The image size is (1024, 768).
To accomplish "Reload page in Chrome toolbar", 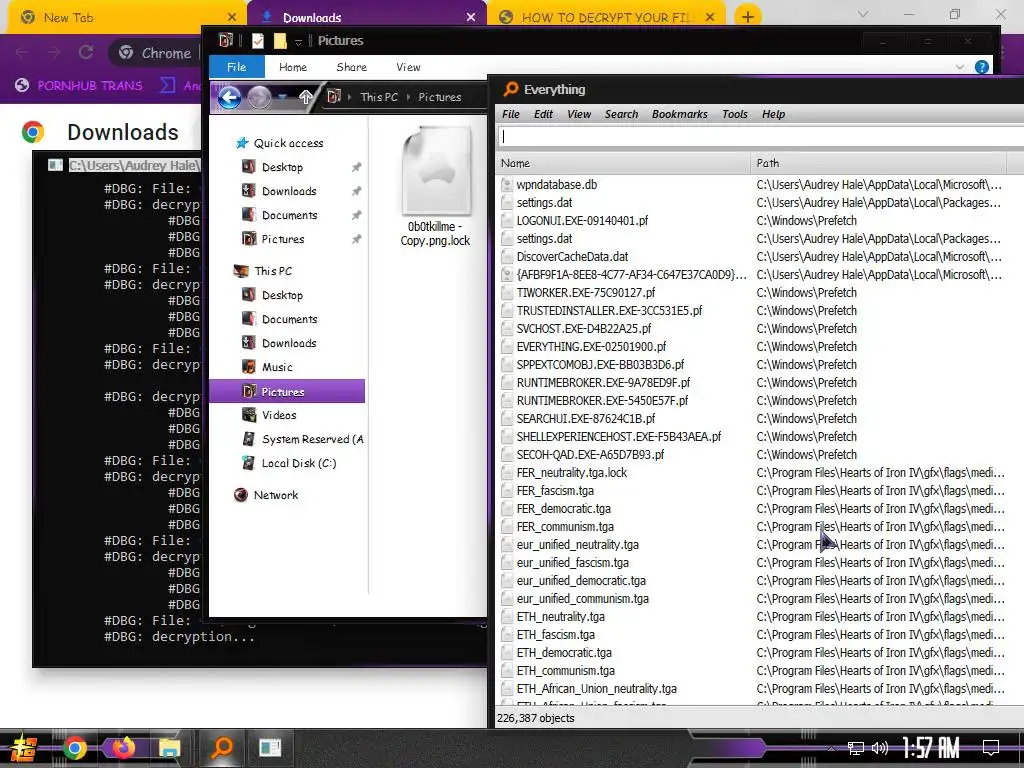I will pos(86,52).
